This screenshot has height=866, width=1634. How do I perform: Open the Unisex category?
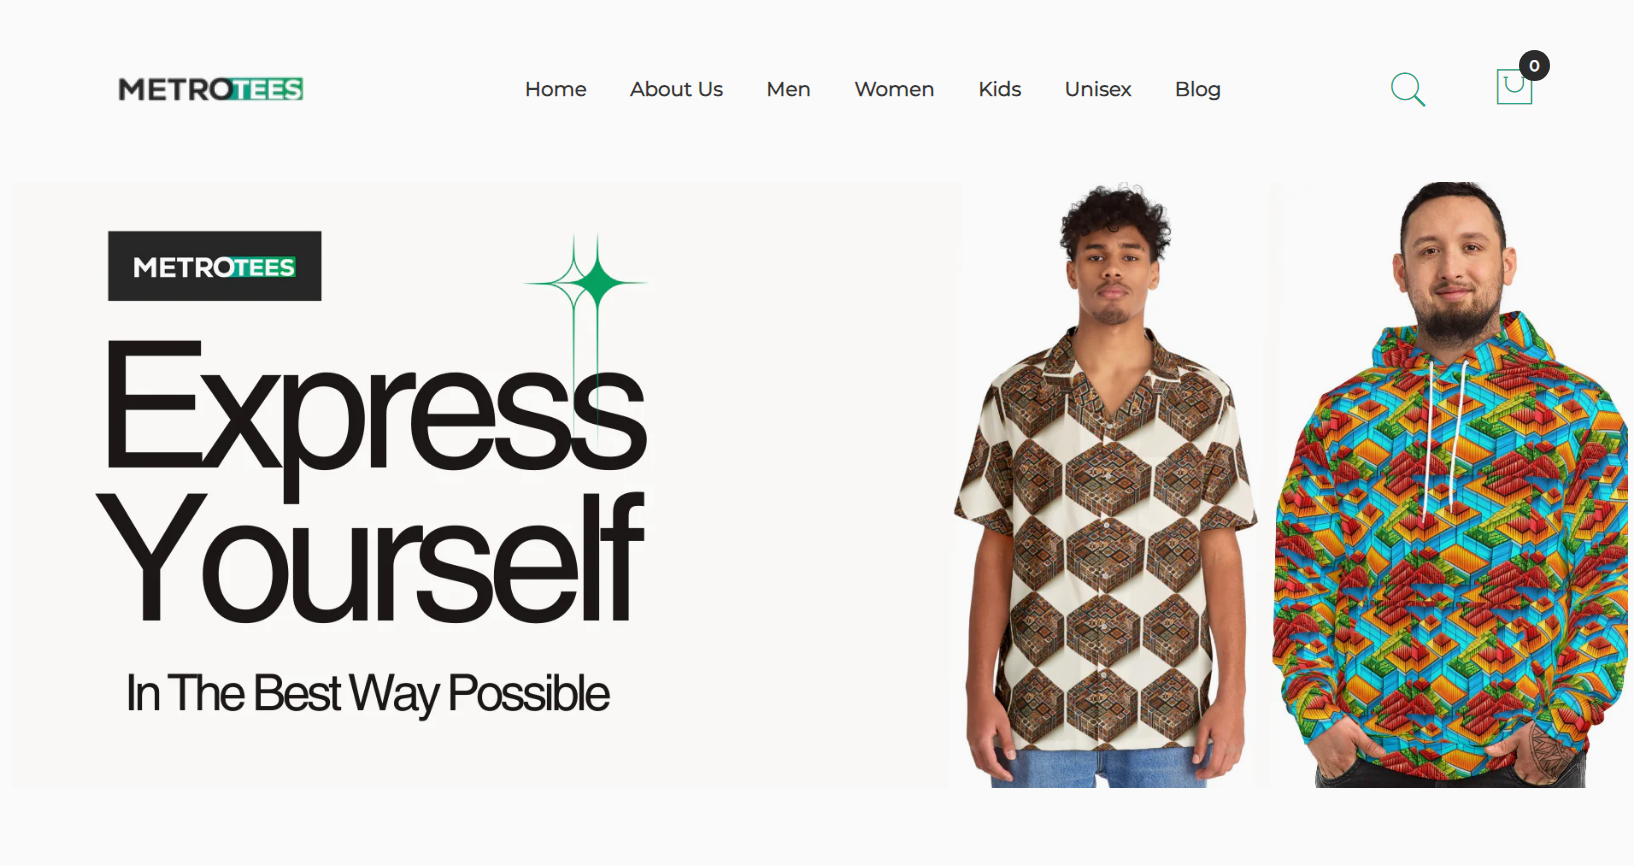click(1098, 89)
